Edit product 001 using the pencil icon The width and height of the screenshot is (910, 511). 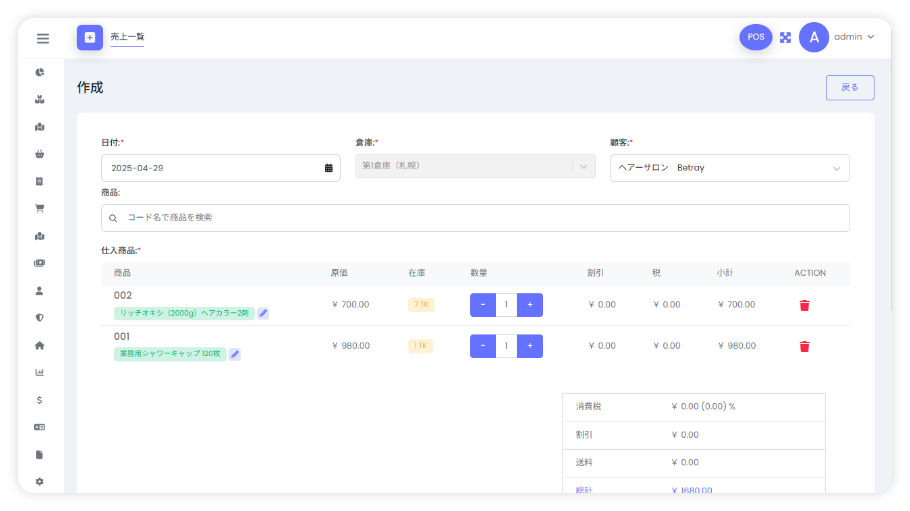point(235,354)
